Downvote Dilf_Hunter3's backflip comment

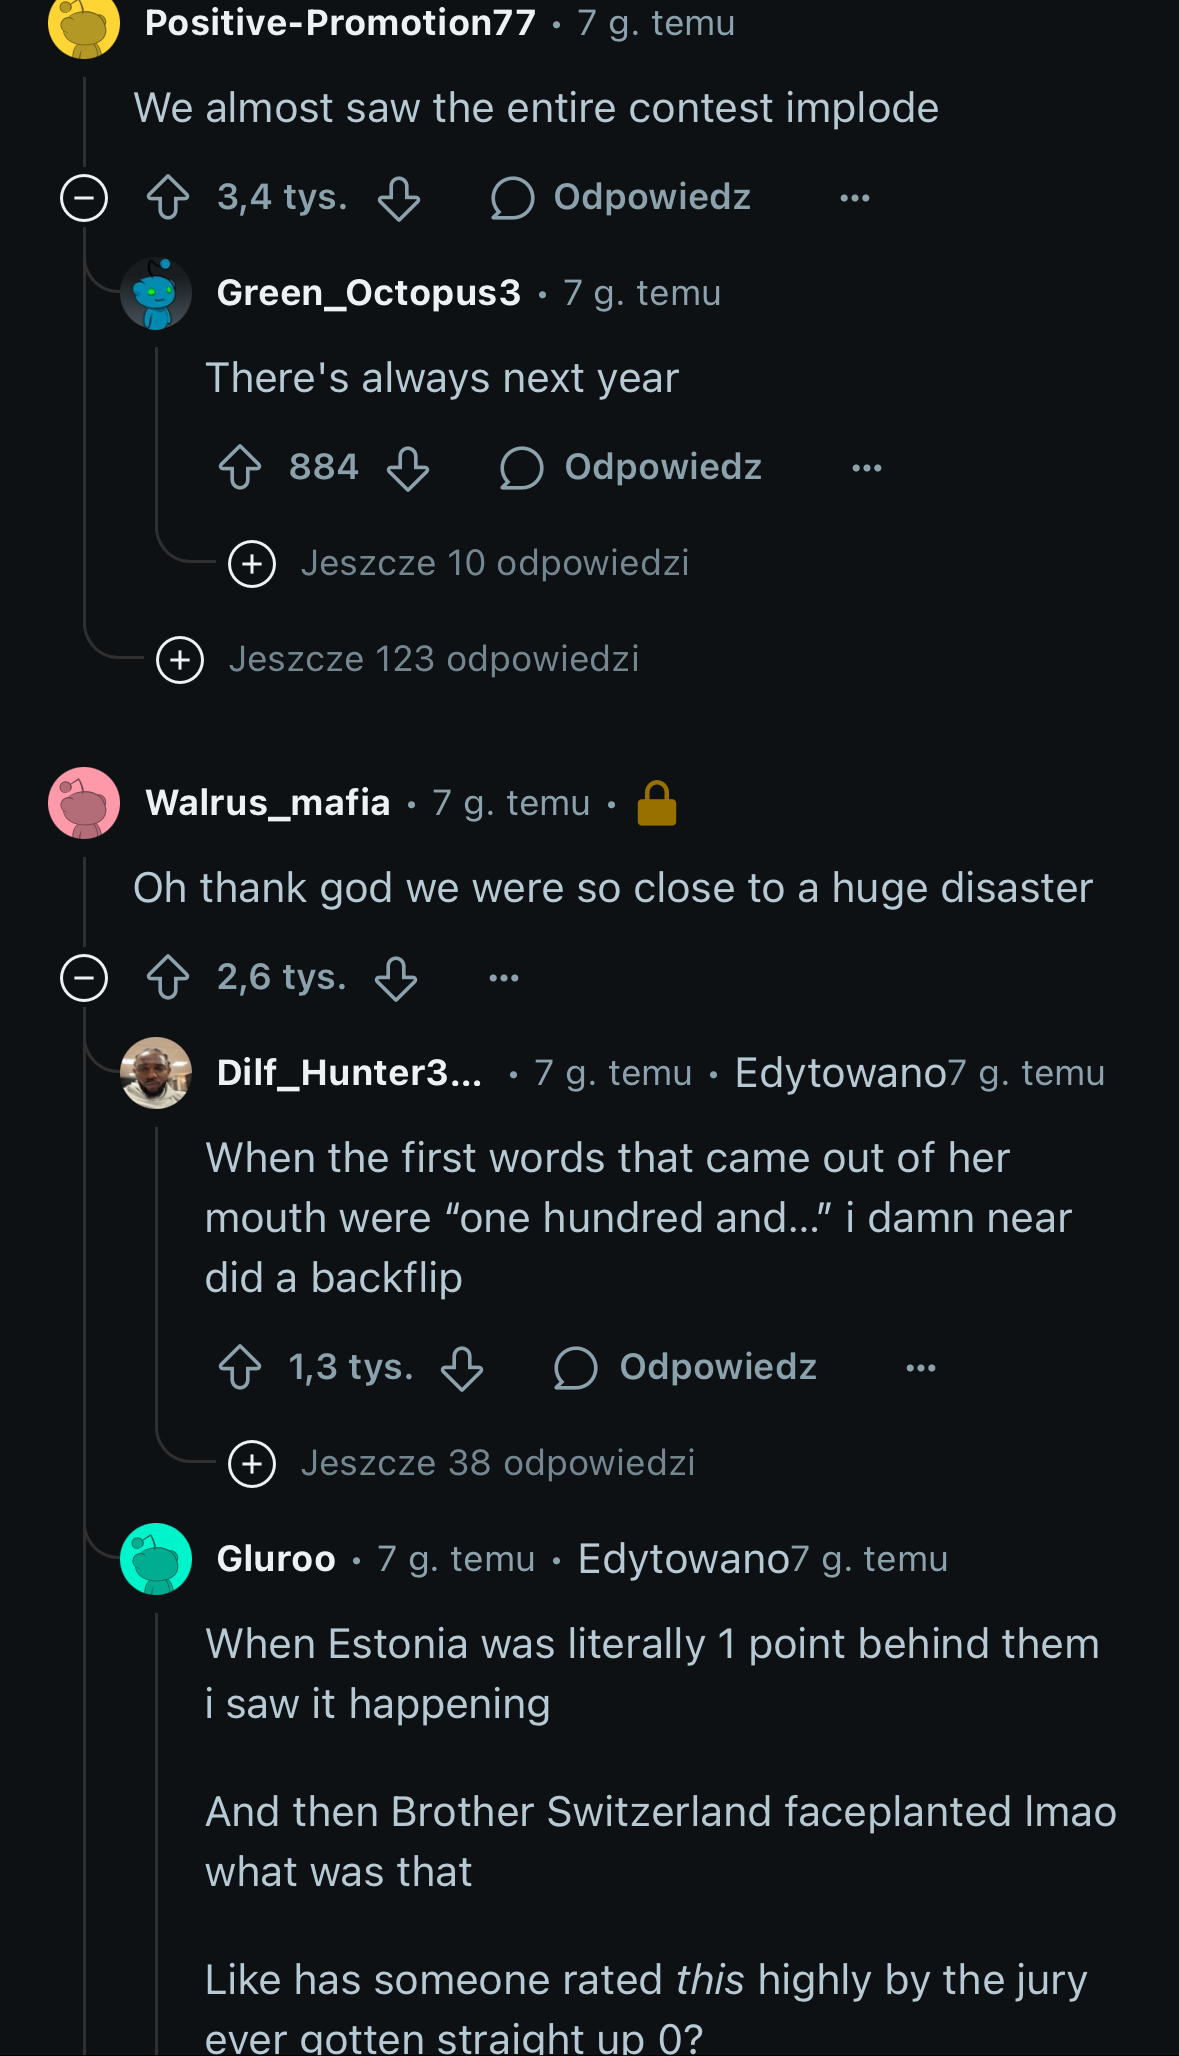[x=462, y=1368]
